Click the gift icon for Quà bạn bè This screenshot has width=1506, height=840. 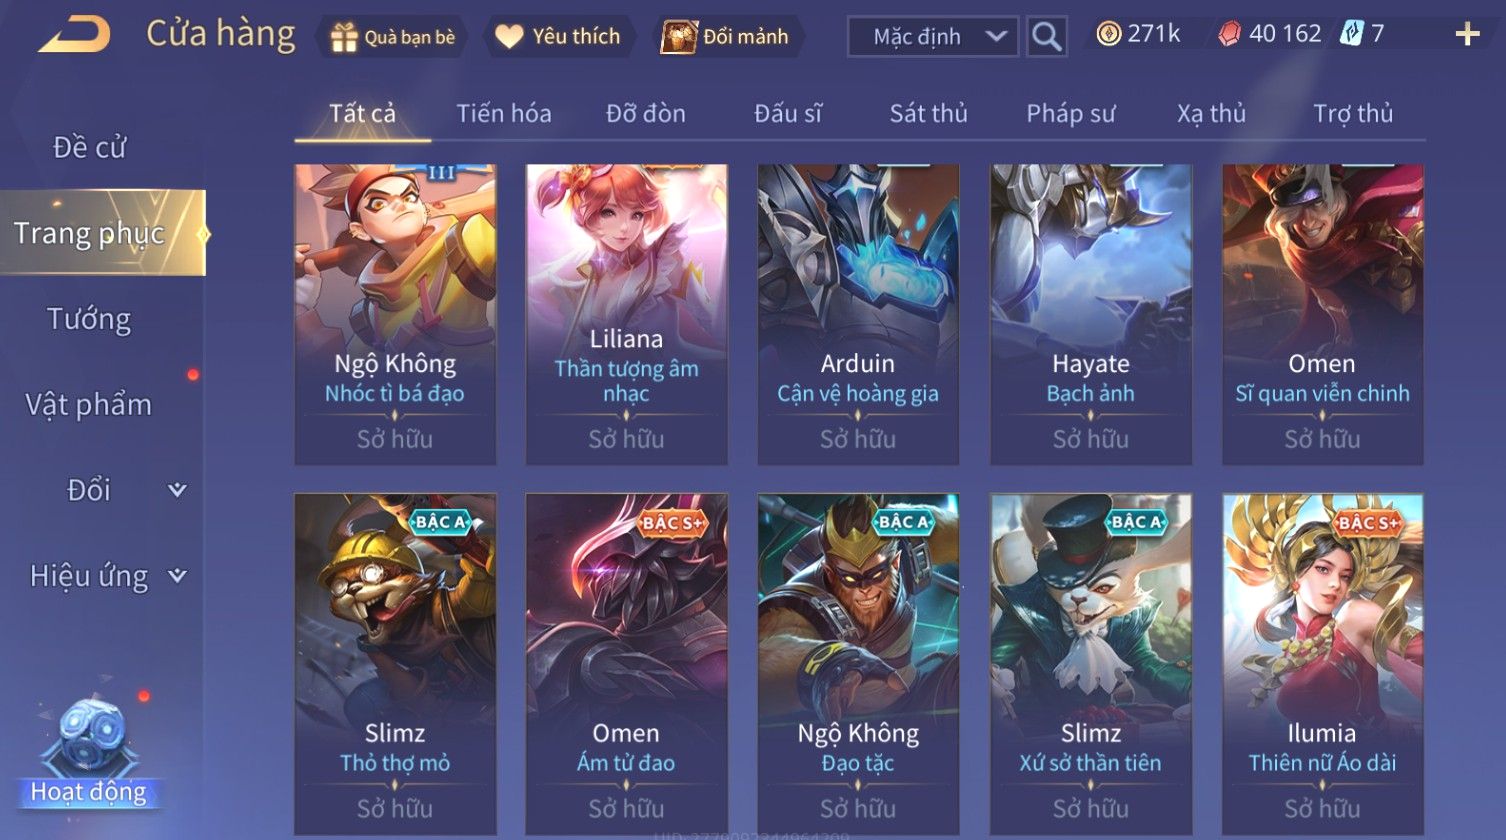tap(344, 37)
